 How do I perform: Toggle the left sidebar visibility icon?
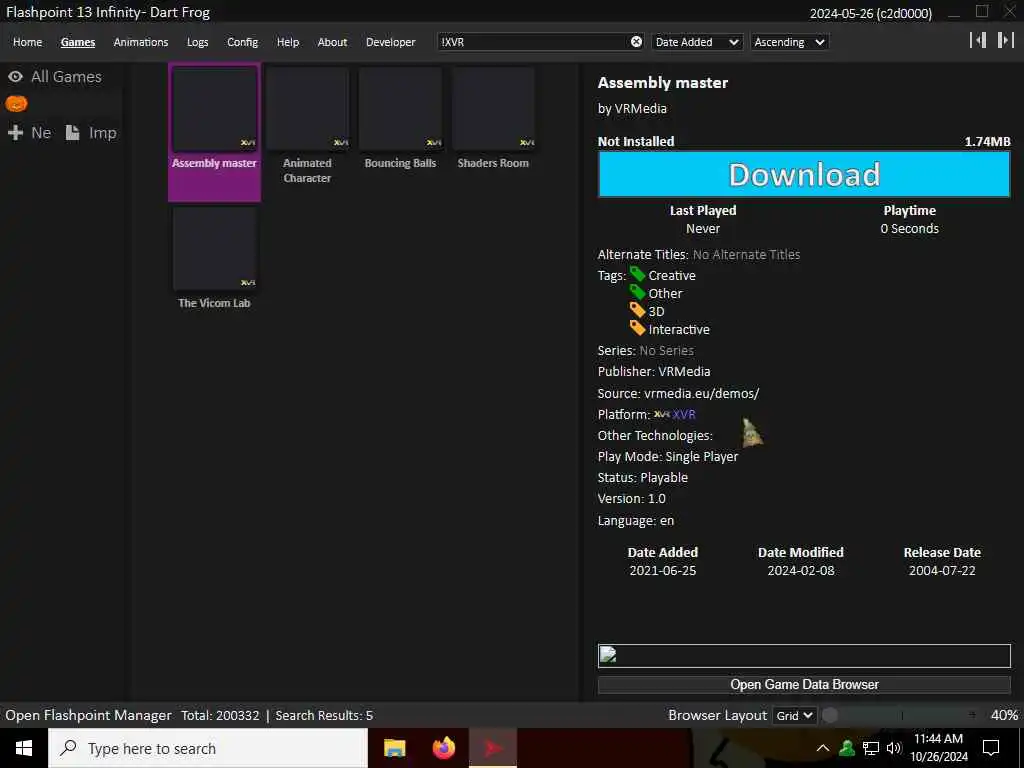[978, 40]
